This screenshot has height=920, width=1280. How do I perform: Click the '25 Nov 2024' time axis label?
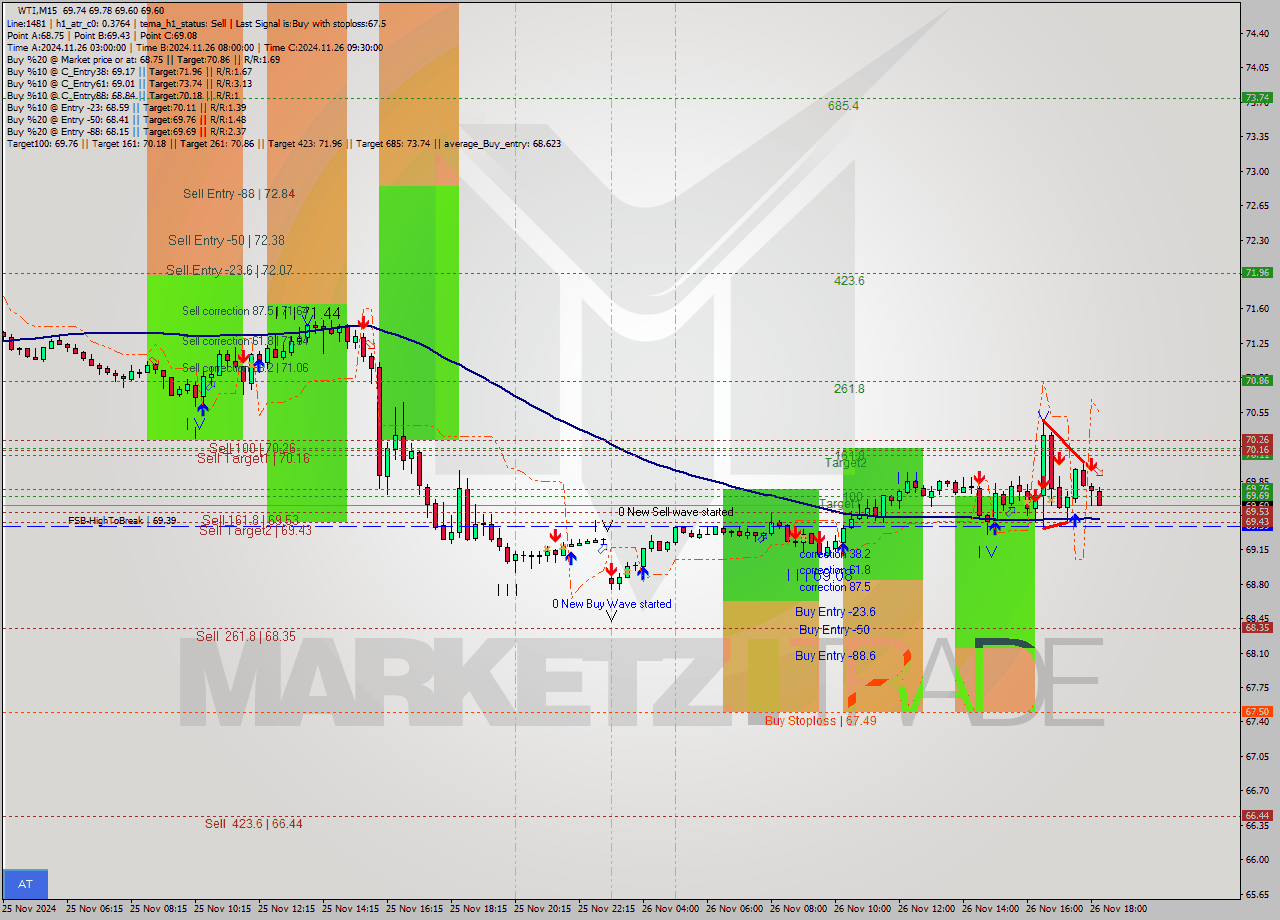pyautogui.click(x=30, y=909)
